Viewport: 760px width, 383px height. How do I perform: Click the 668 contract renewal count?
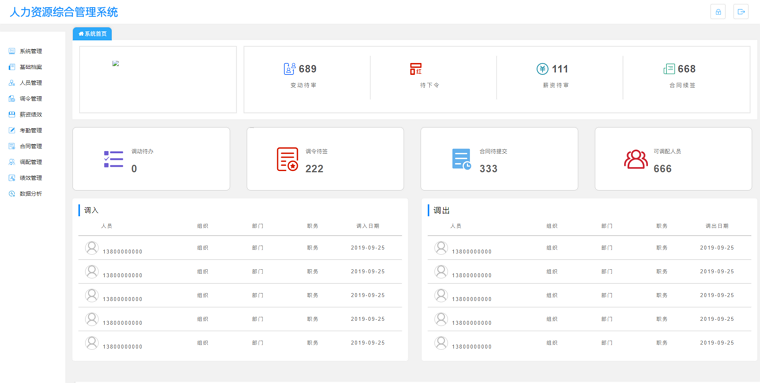point(687,69)
